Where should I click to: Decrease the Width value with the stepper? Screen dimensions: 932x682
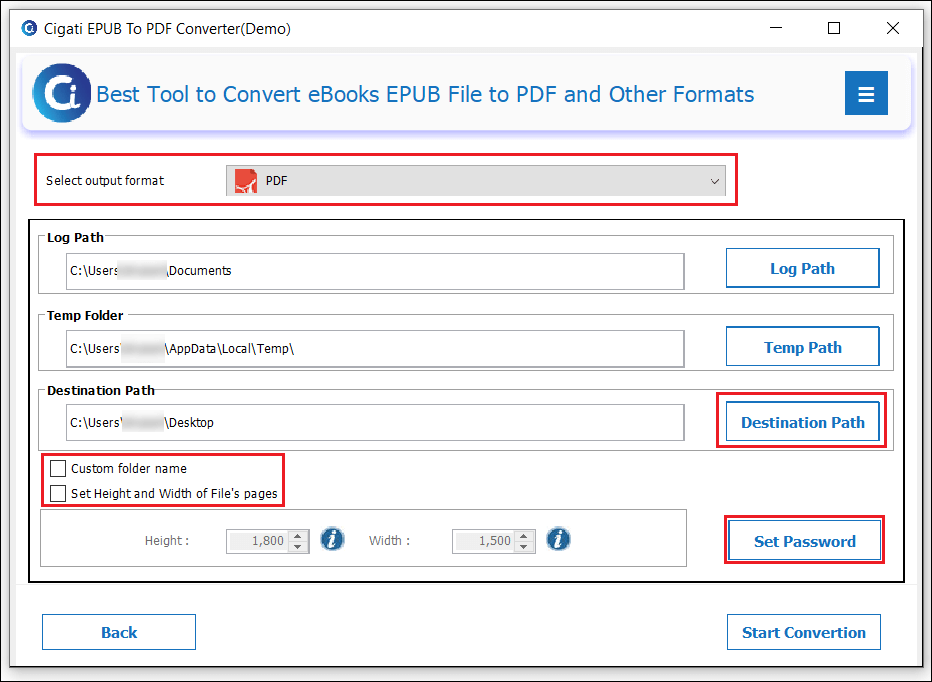[x=521, y=544]
